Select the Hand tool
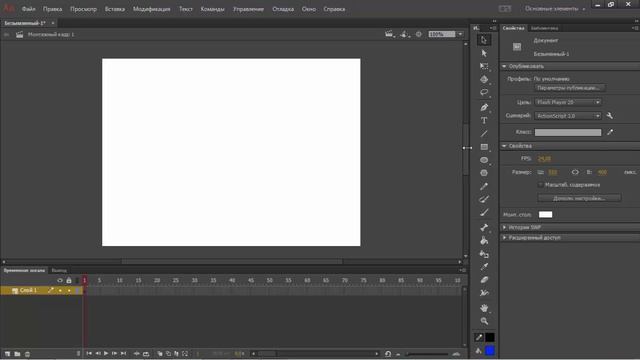The width and height of the screenshot is (640, 360). point(484,308)
